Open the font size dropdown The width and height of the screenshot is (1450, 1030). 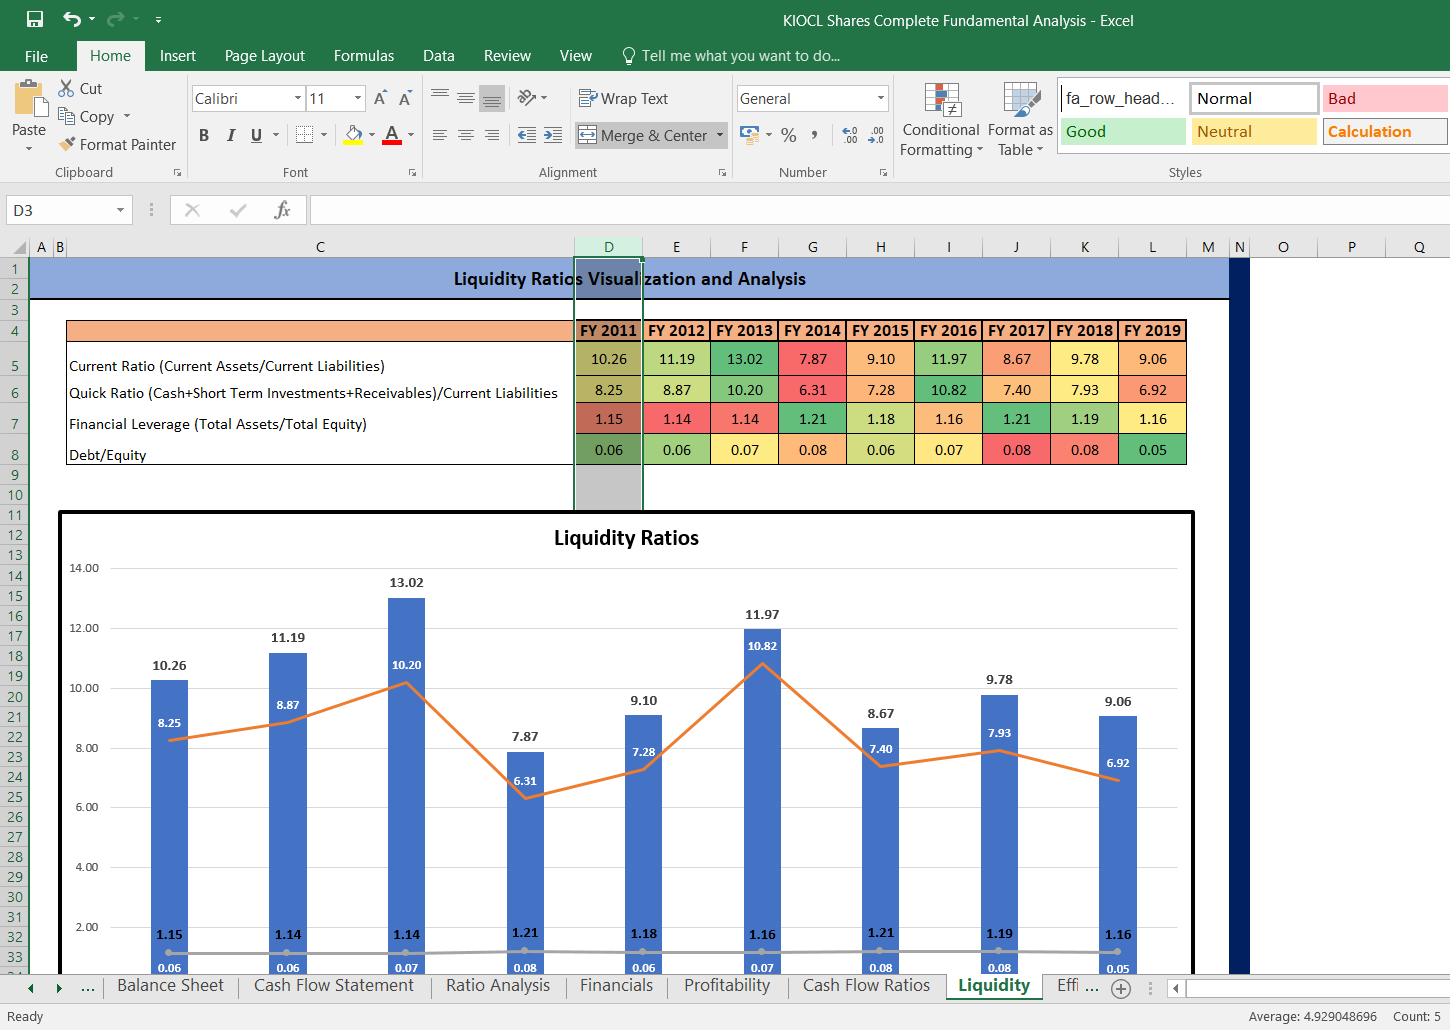tap(358, 98)
